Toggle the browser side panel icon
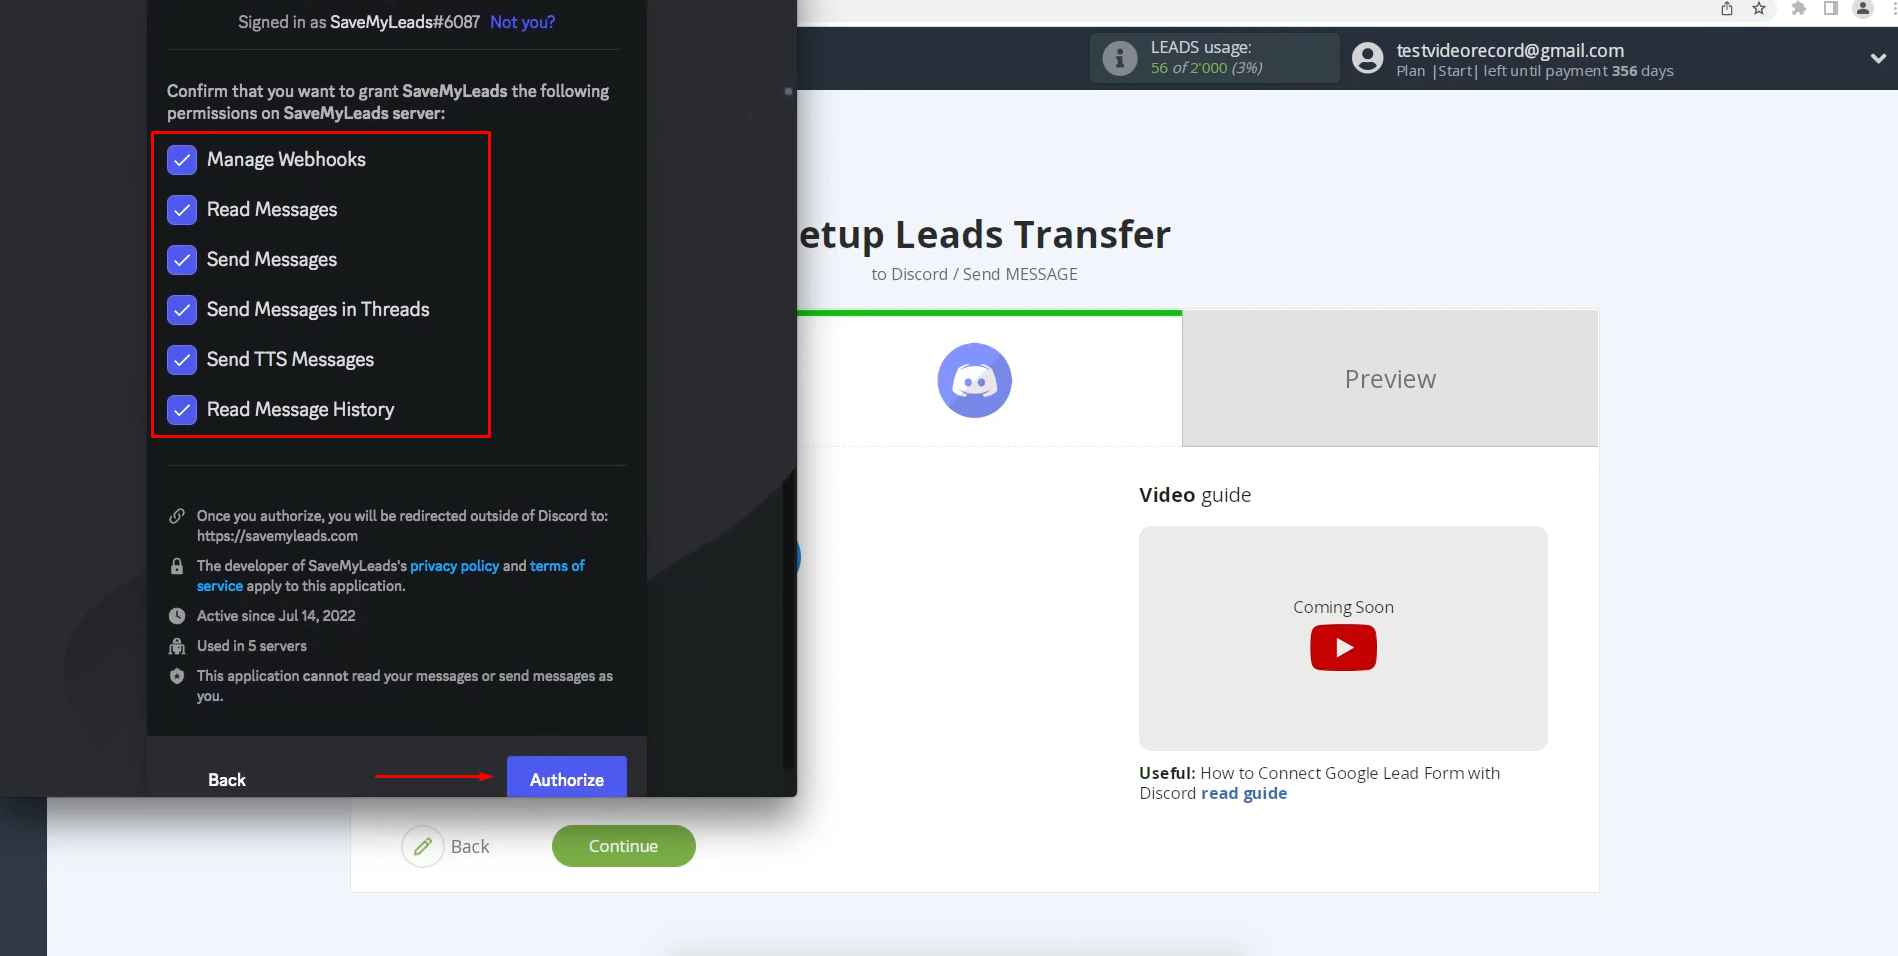 pos(1831,9)
